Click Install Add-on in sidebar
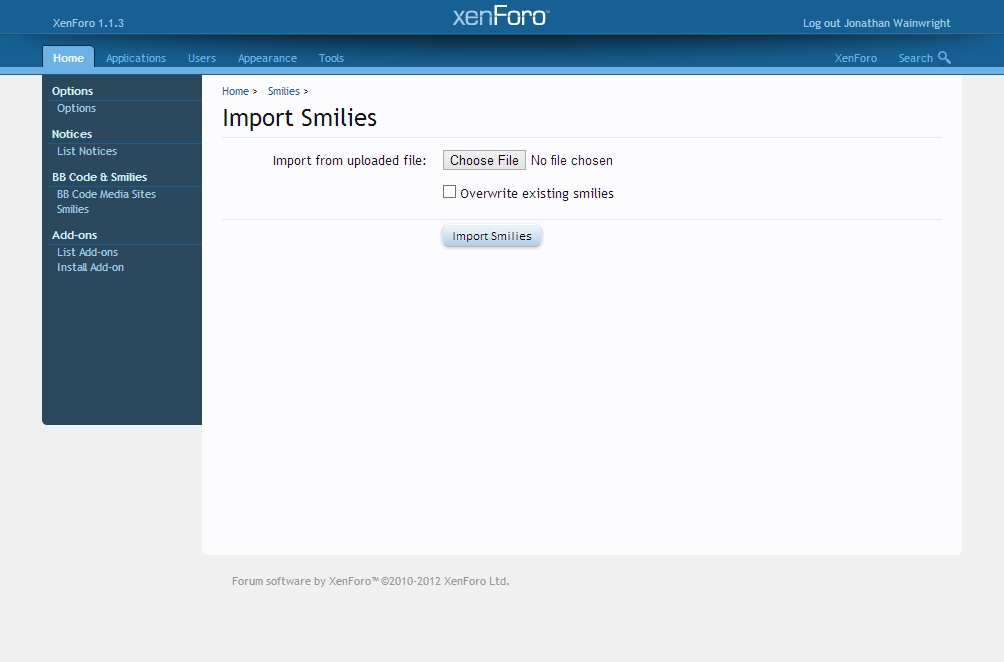1004x662 pixels. point(90,267)
